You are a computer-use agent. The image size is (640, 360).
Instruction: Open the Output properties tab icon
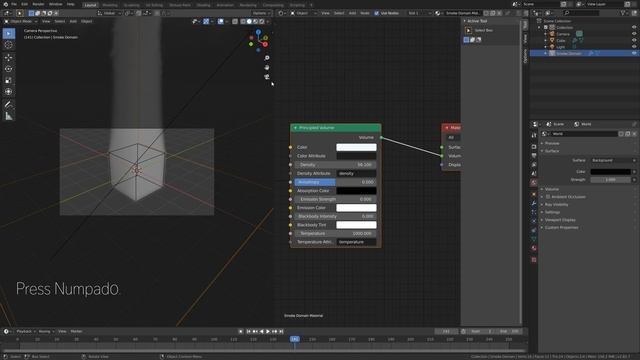point(534,156)
